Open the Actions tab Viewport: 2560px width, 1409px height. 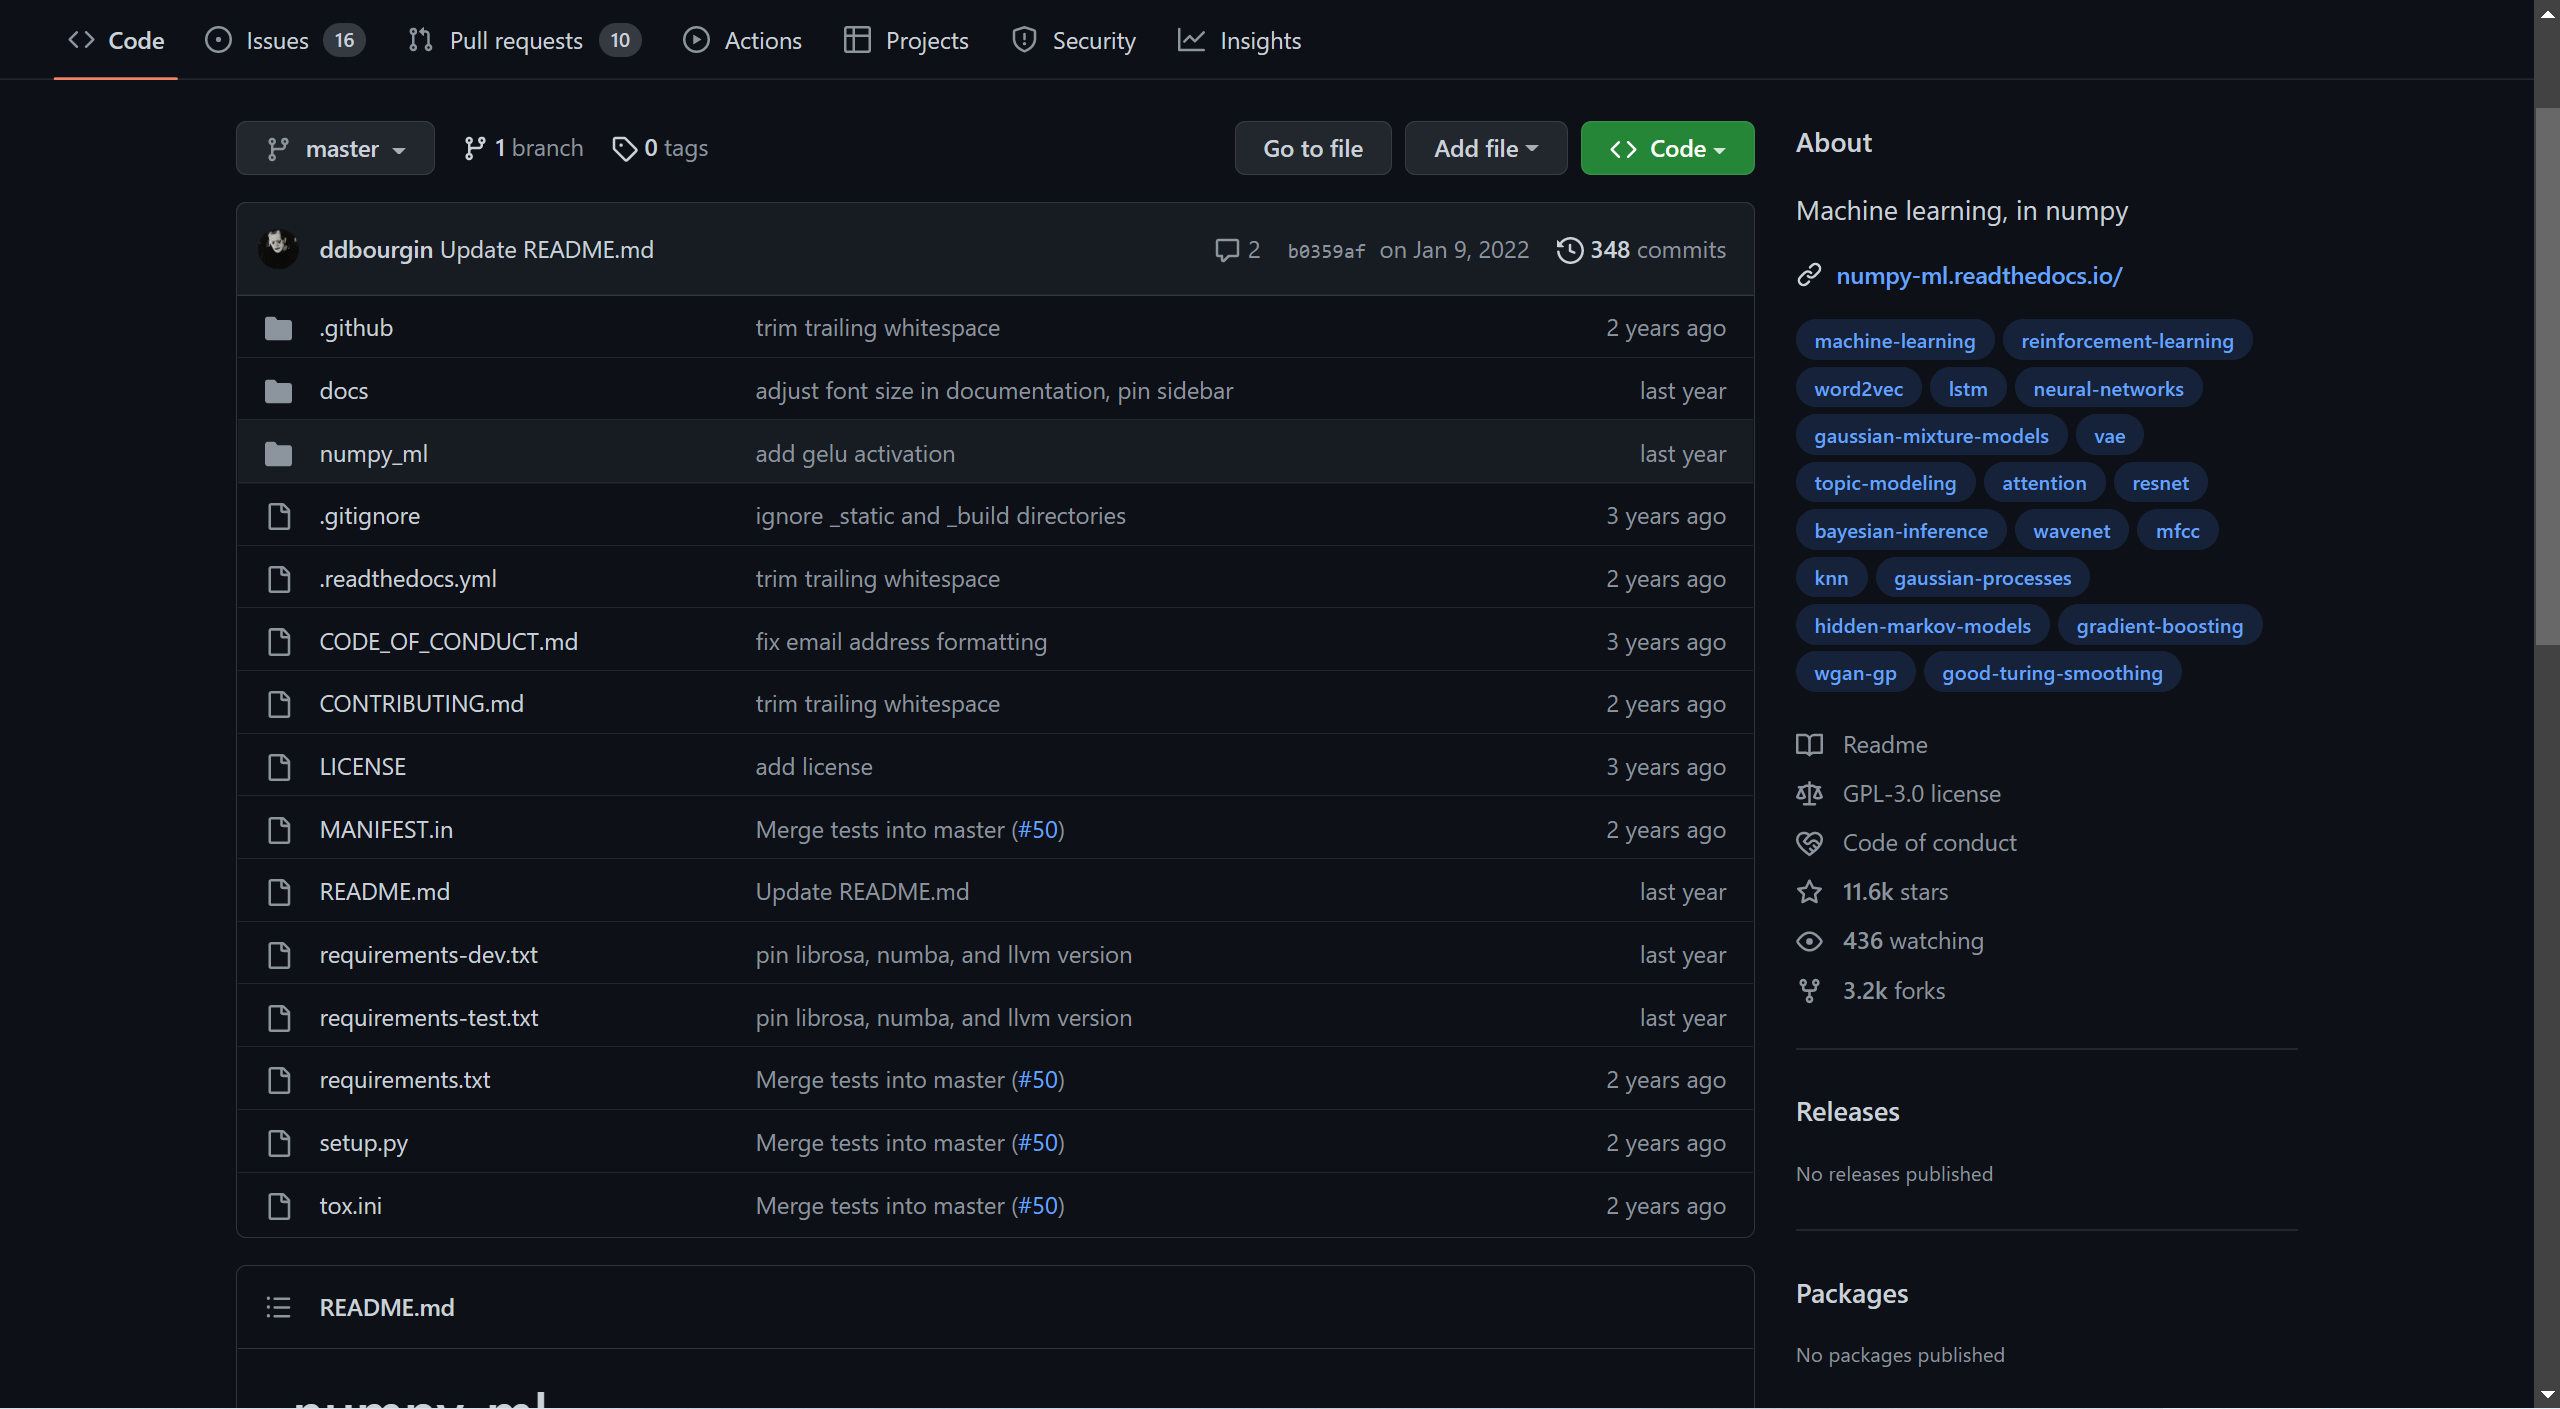tap(742, 40)
